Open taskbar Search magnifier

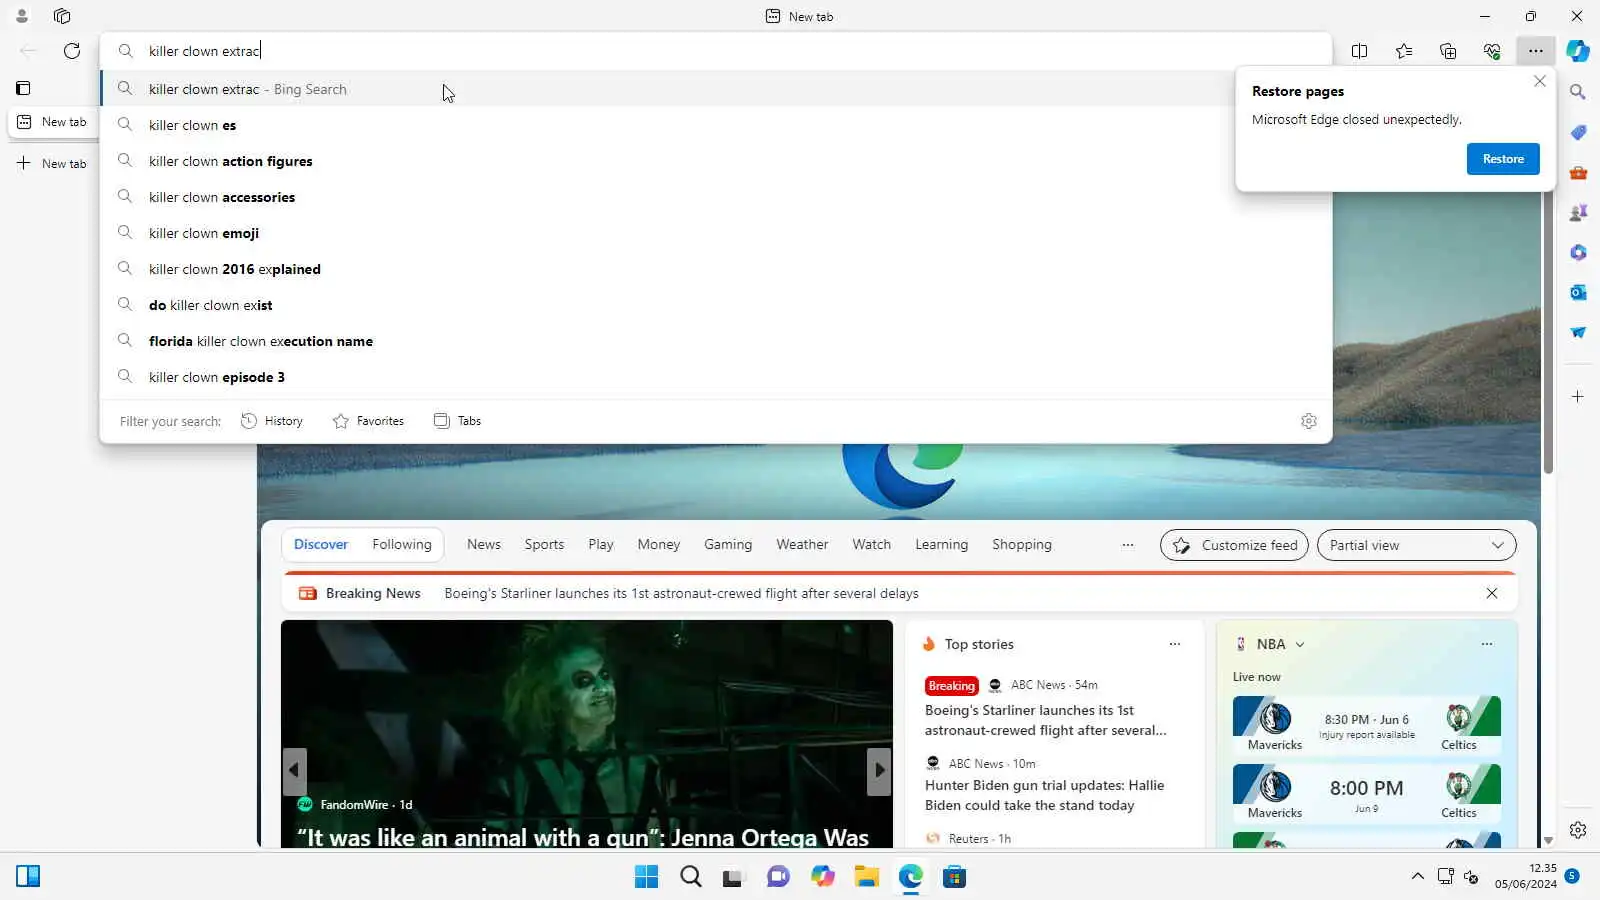coord(691,877)
